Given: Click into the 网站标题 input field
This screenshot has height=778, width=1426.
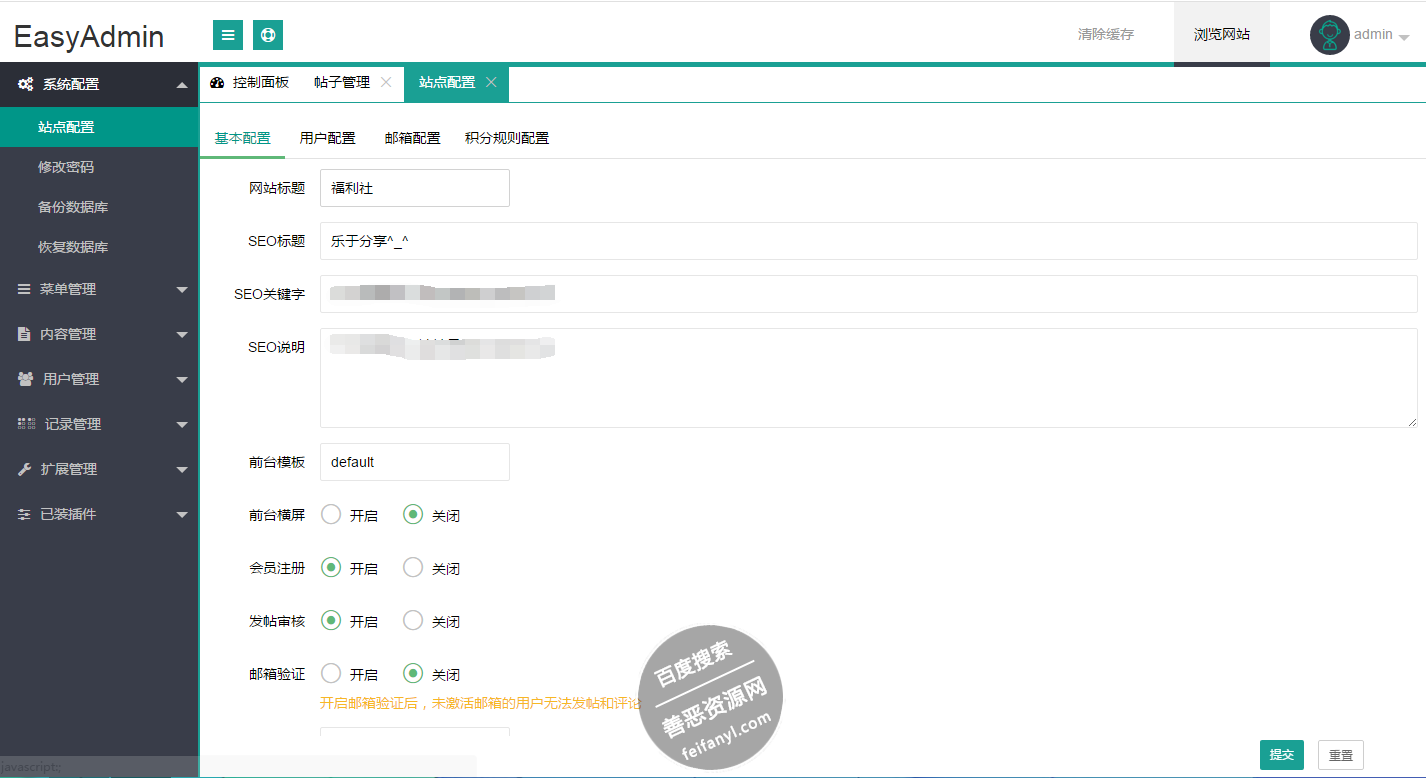Looking at the screenshot, I should 414,188.
